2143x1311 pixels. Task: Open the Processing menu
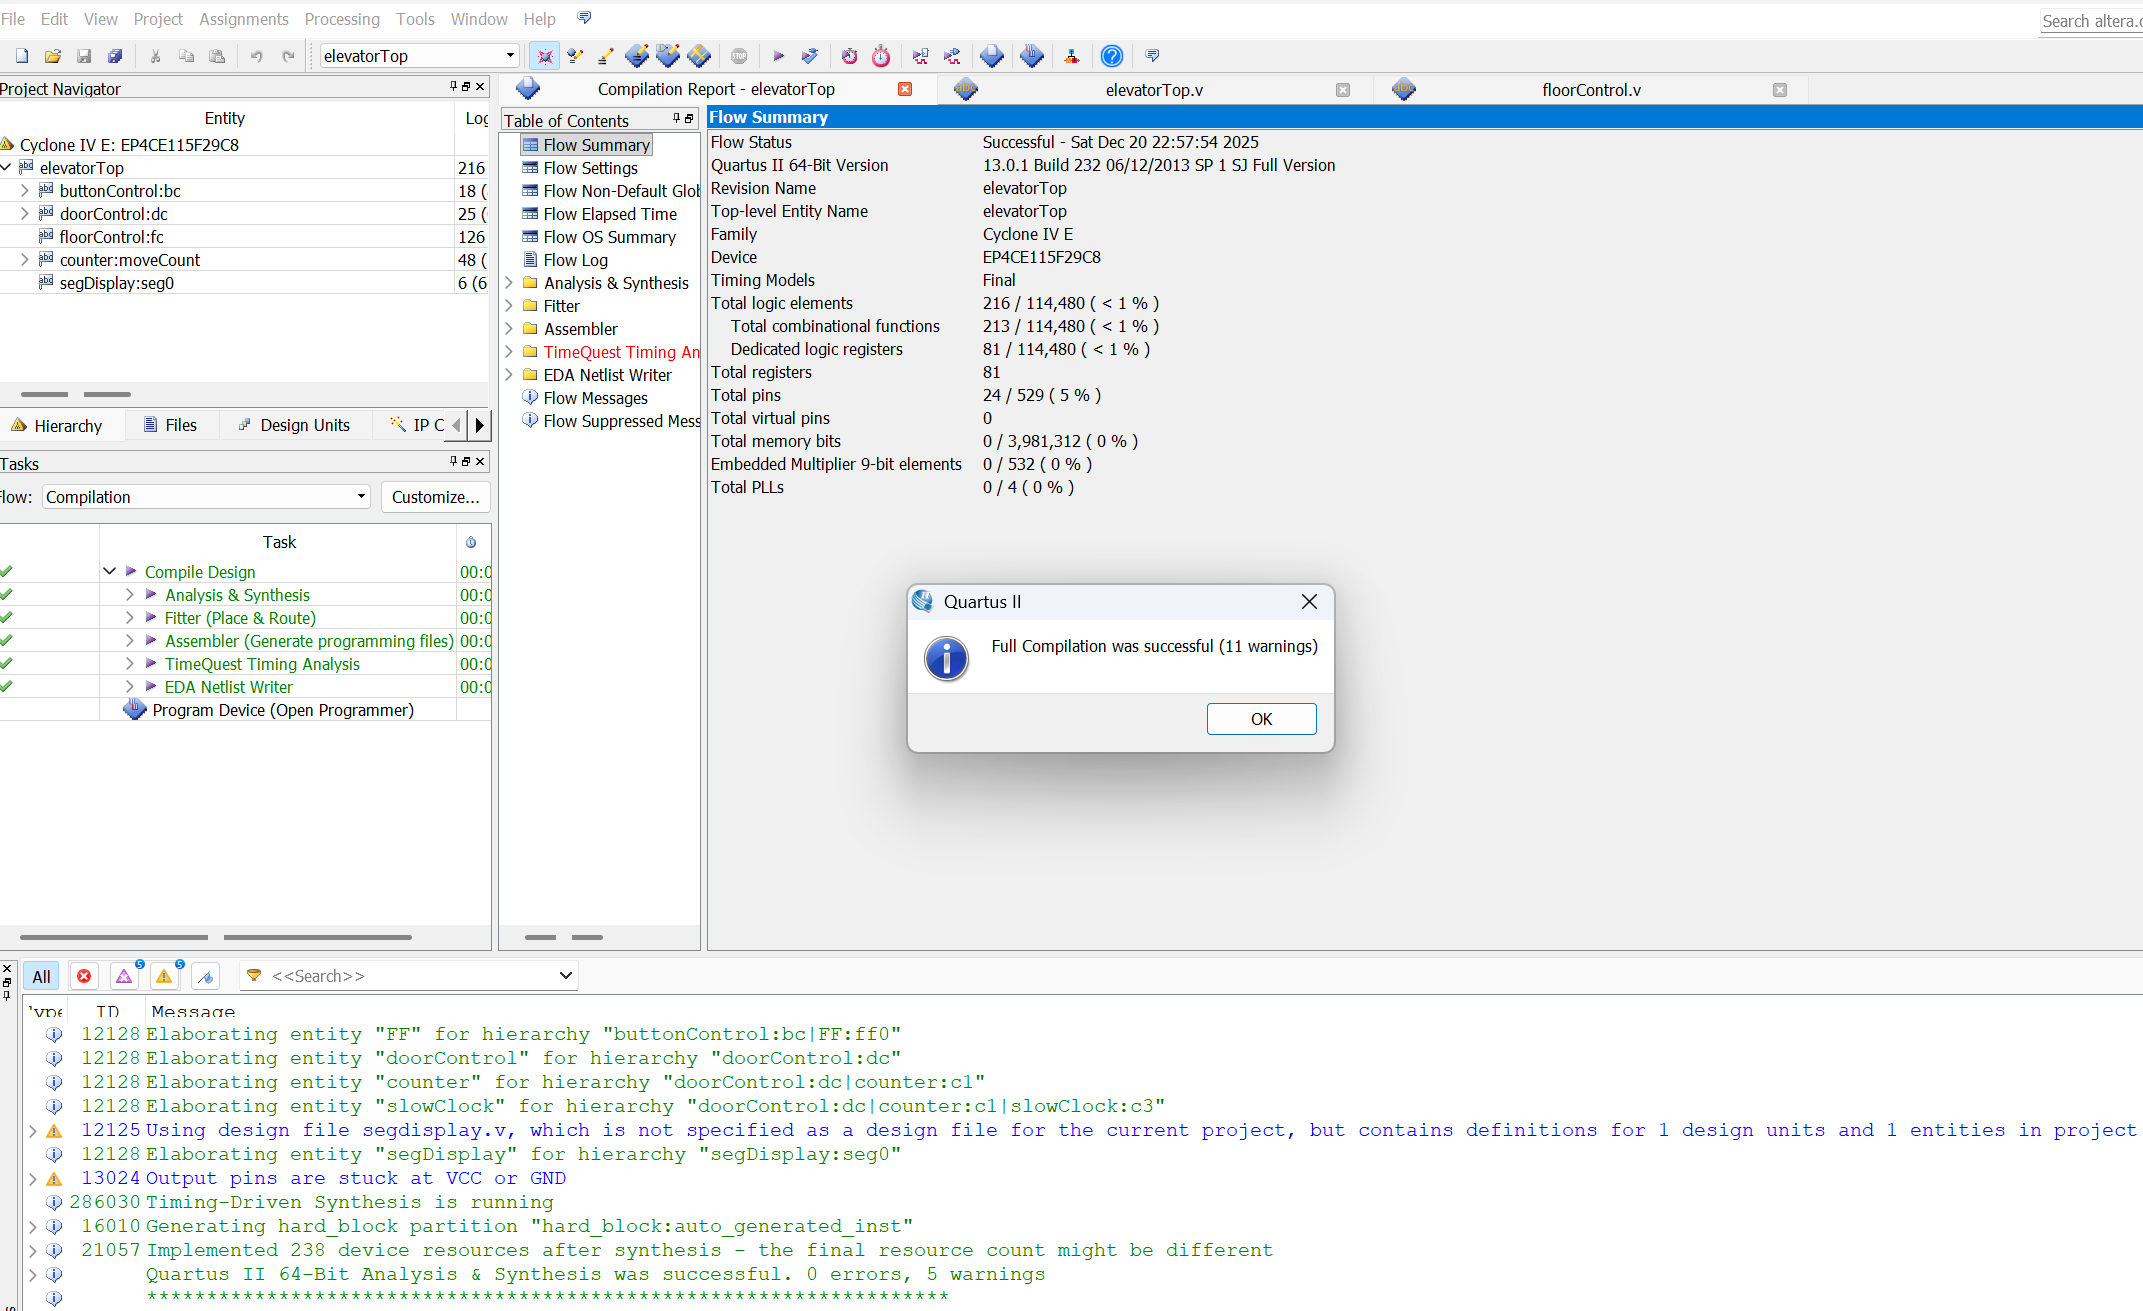[x=342, y=19]
